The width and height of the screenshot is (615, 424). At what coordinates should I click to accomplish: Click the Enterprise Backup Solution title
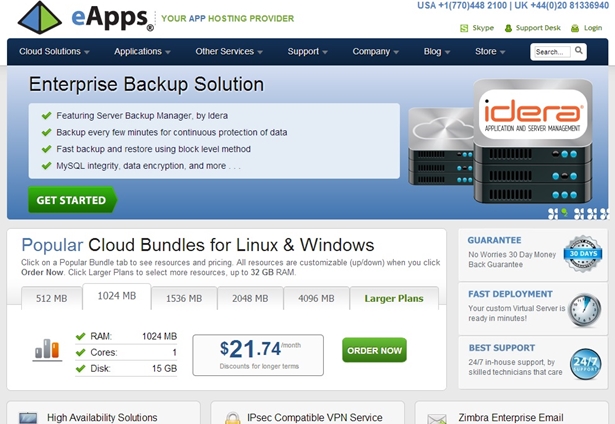click(146, 84)
